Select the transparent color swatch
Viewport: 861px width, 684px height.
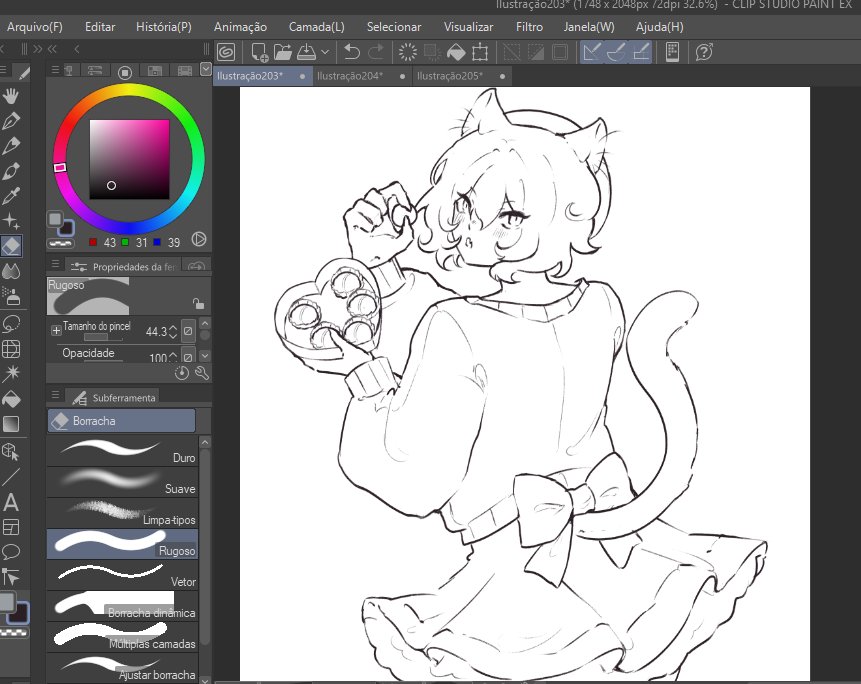pyautogui.click(x=60, y=243)
